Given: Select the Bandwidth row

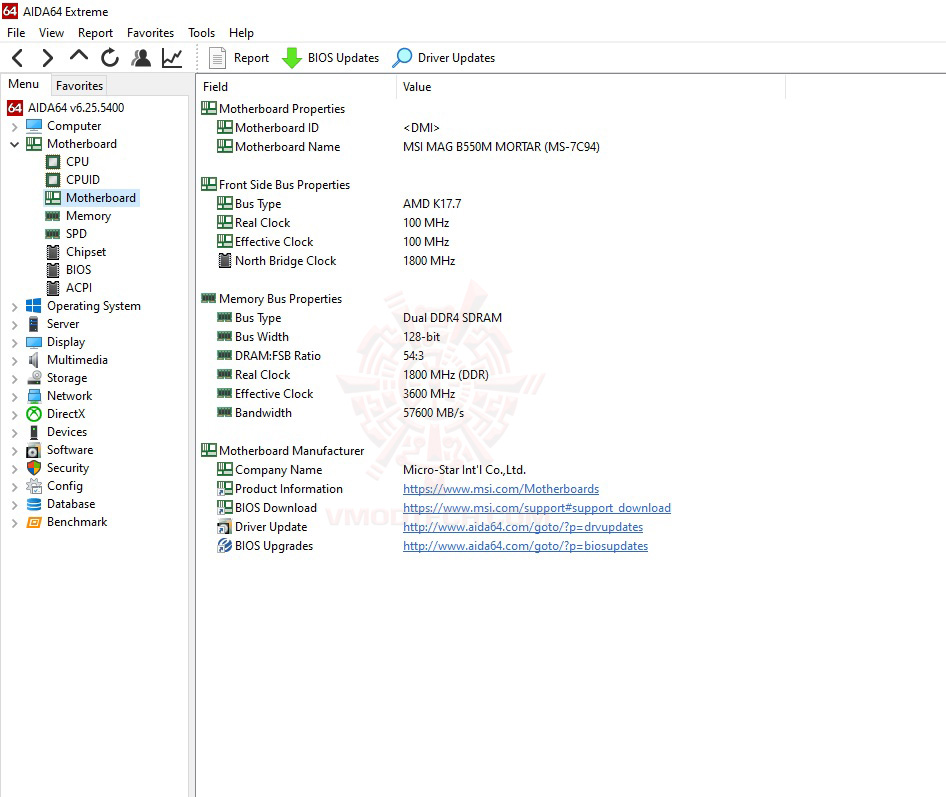Looking at the screenshot, I should point(341,413).
